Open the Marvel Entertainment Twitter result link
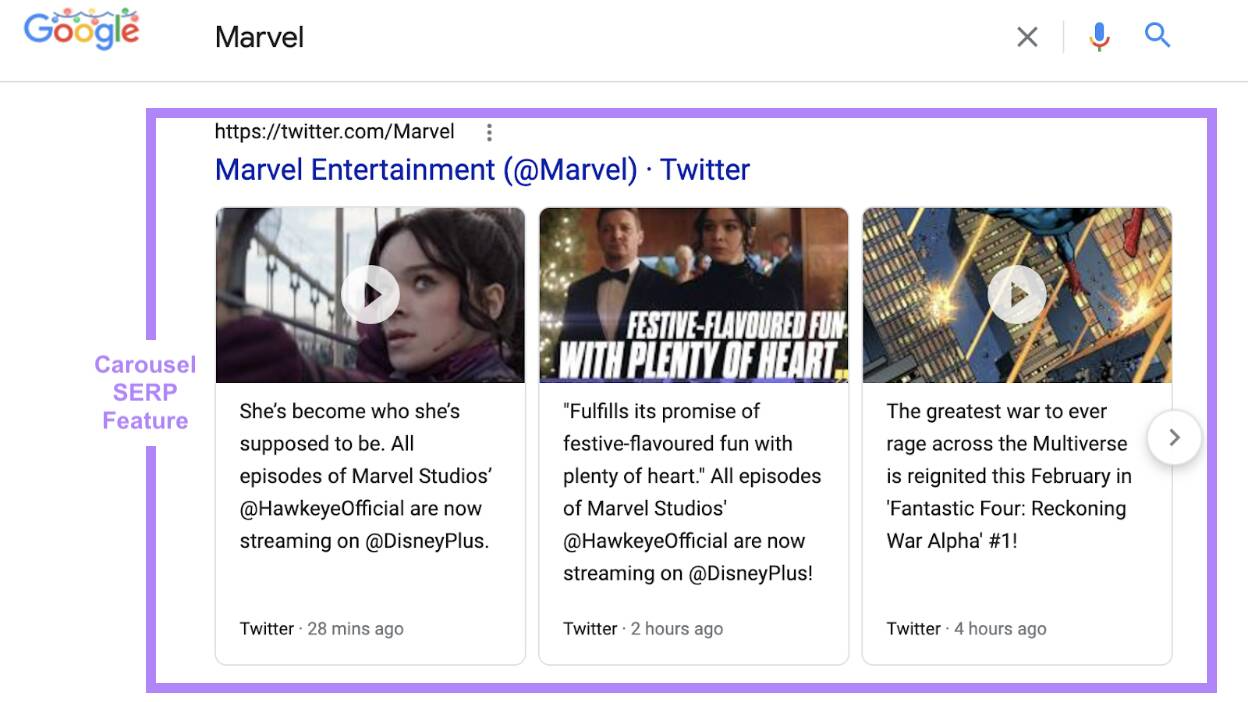The image size is (1248, 702). tap(481, 169)
